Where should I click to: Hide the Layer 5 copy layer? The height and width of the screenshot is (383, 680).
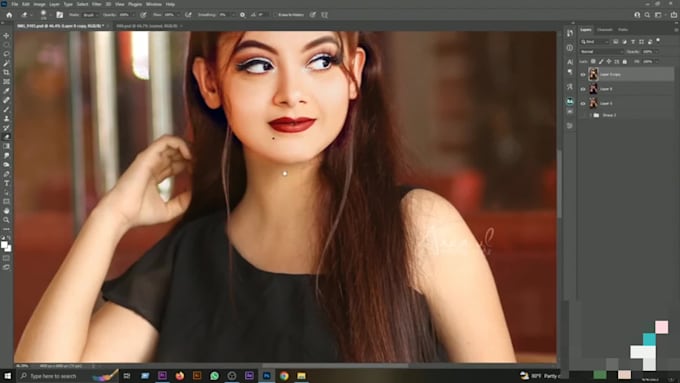tap(583, 75)
